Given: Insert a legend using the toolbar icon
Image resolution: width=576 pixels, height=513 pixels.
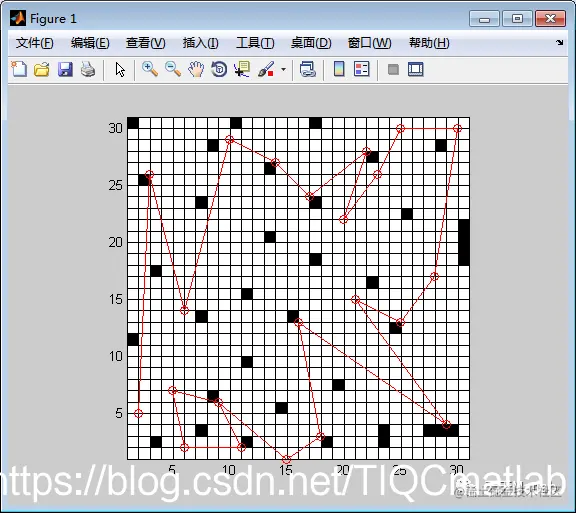Looking at the screenshot, I should (x=361, y=69).
